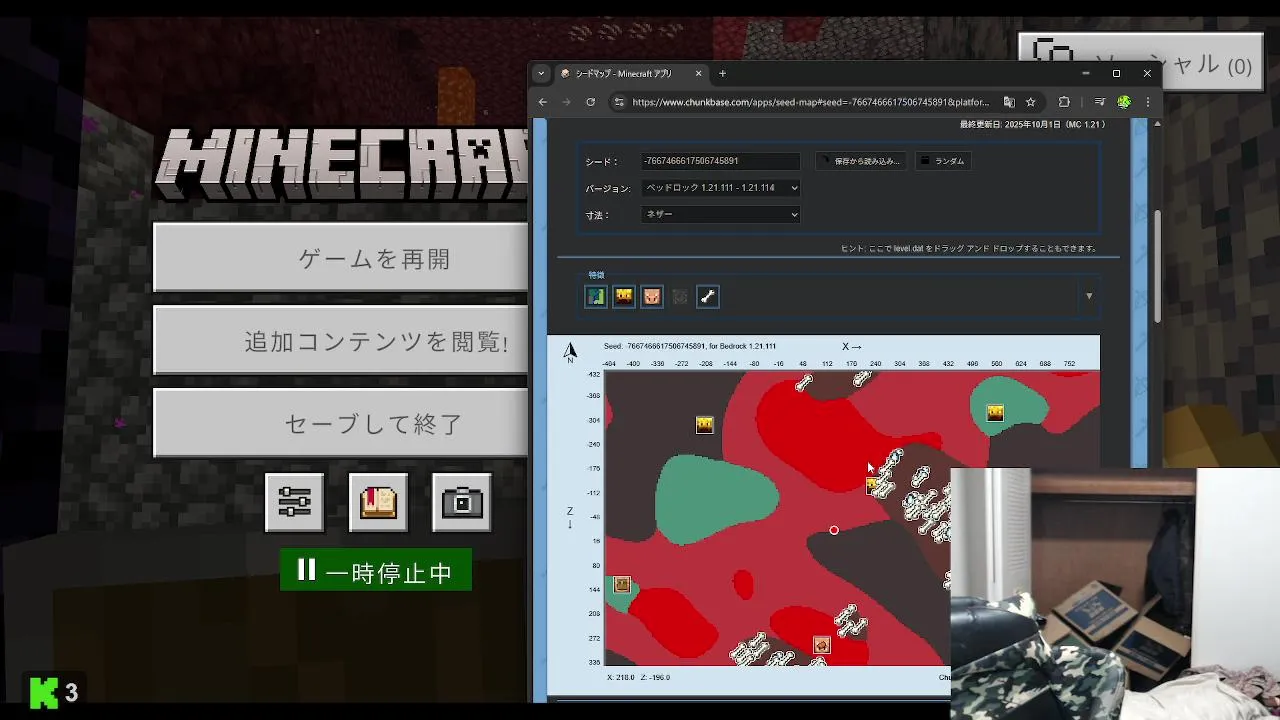This screenshot has width=1280, height=720.
Task: Click the bastion marker at the map bottom
Action: [x=821, y=646]
